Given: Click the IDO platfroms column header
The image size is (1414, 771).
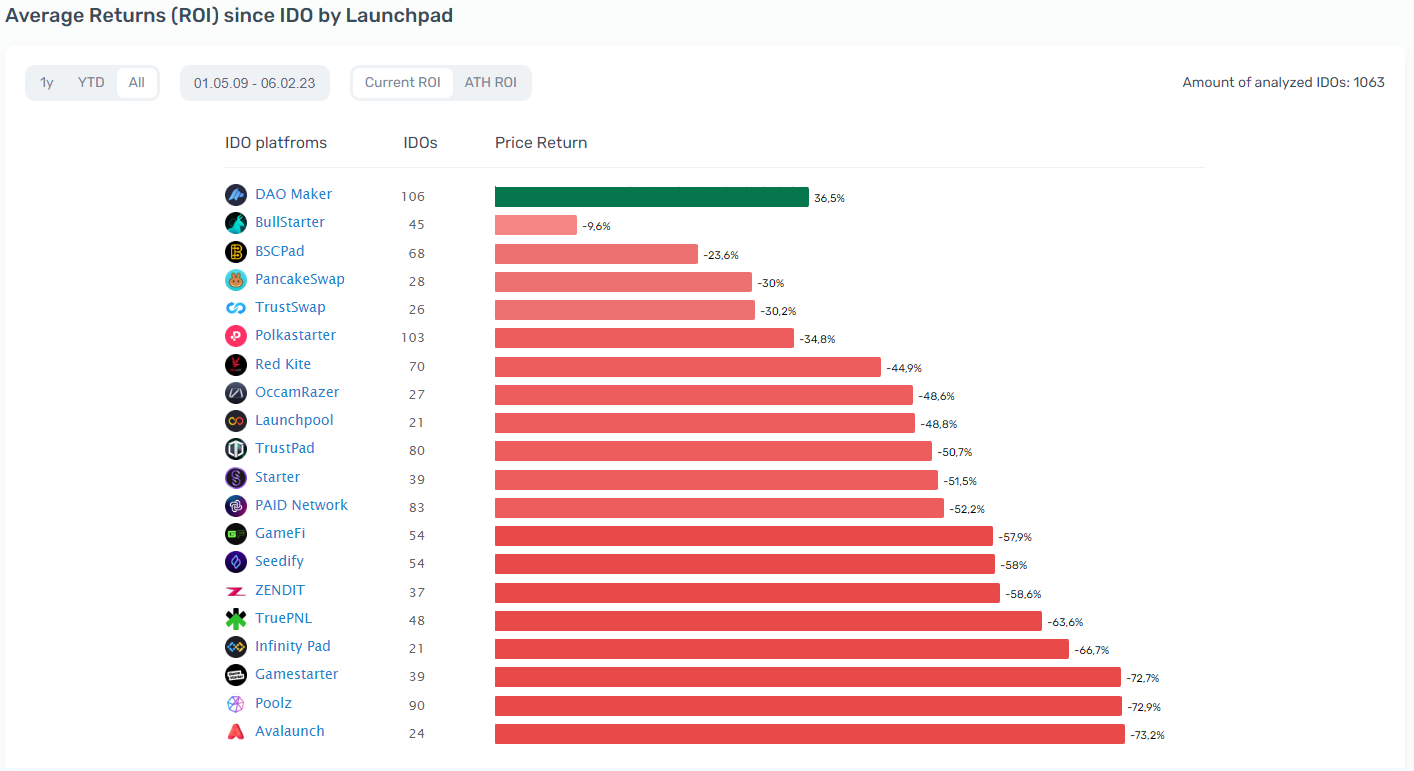Looking at the screenshot, I should pyautogui.click(x=276, y=143).
